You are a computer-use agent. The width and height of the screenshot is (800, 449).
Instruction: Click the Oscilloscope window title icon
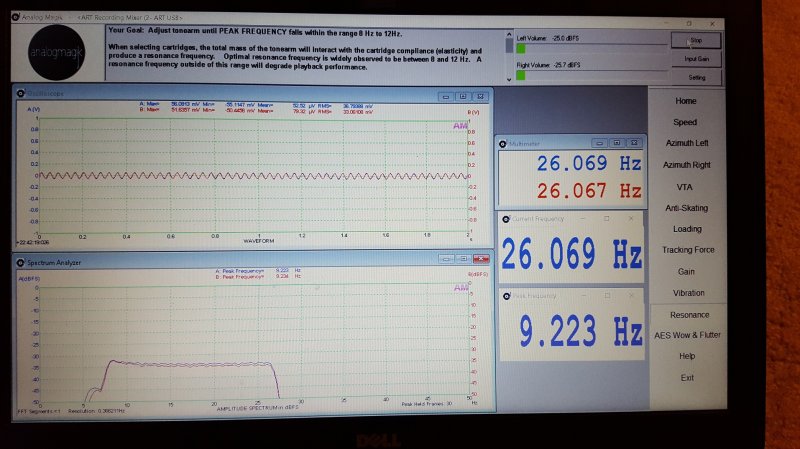coord(20,93)
